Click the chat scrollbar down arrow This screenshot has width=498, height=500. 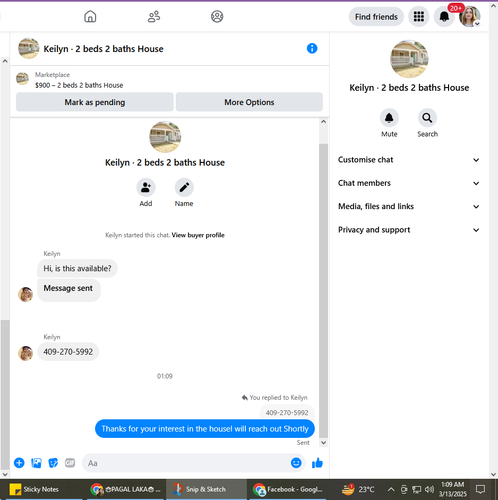pyautogui.click(x=323, y=442)
